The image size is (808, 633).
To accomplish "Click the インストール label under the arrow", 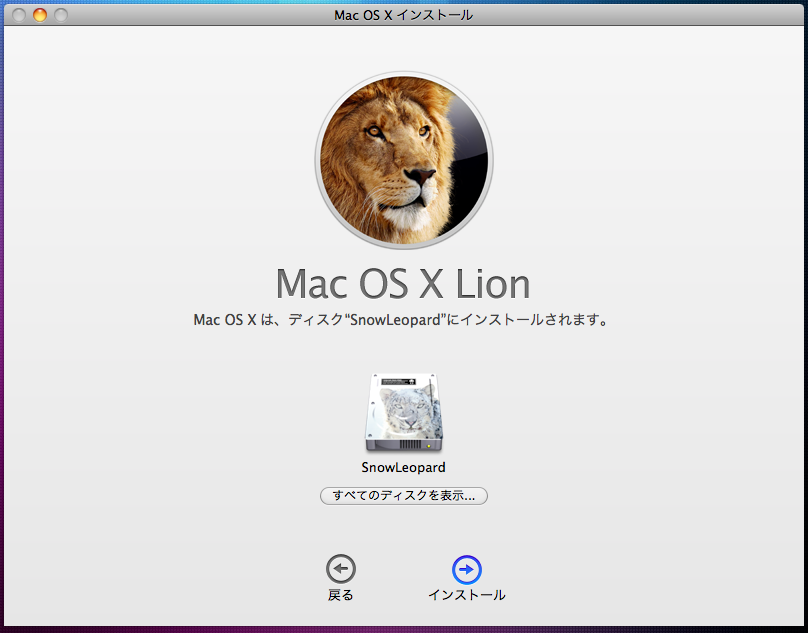I will 467,595.
